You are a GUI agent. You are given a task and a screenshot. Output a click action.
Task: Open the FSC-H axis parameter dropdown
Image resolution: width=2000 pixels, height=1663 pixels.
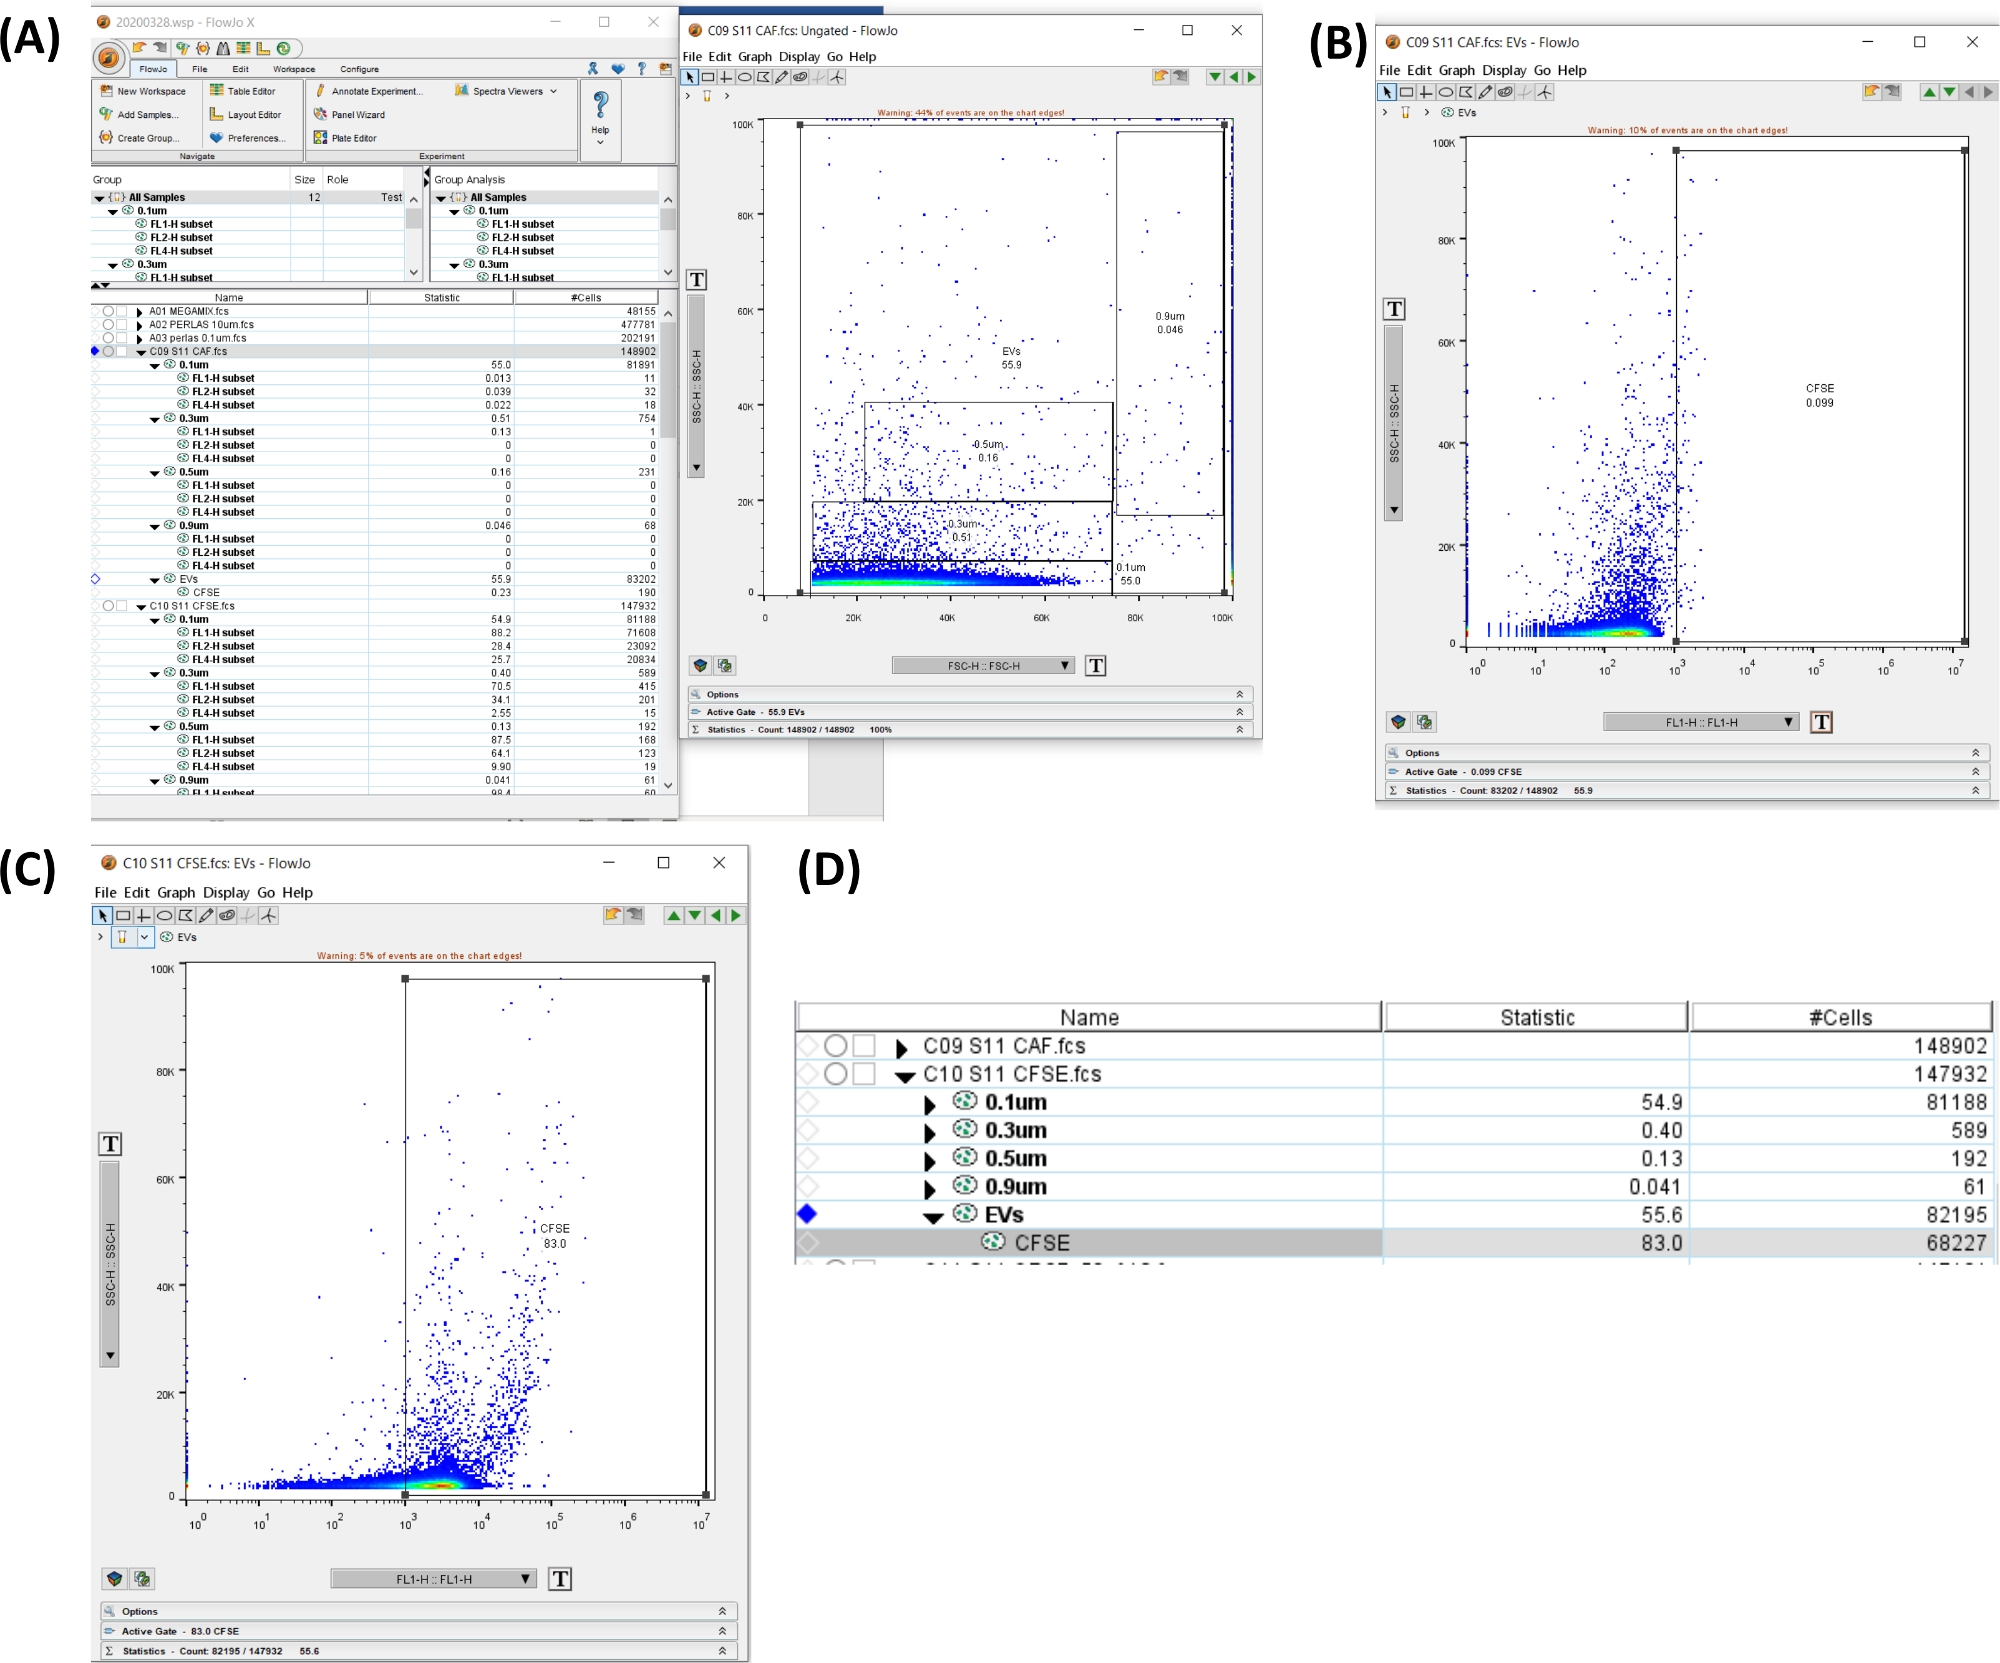coord(983,666)
